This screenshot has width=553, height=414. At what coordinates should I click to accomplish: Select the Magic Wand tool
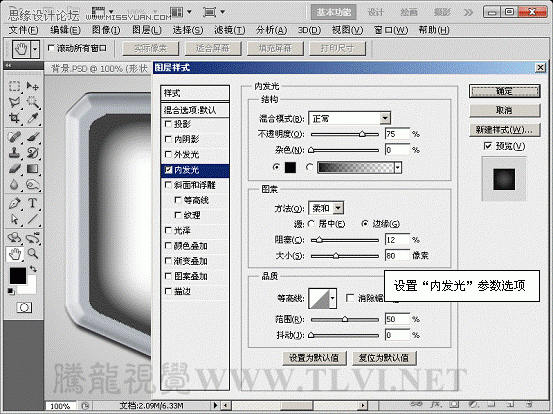pos(32,102)
